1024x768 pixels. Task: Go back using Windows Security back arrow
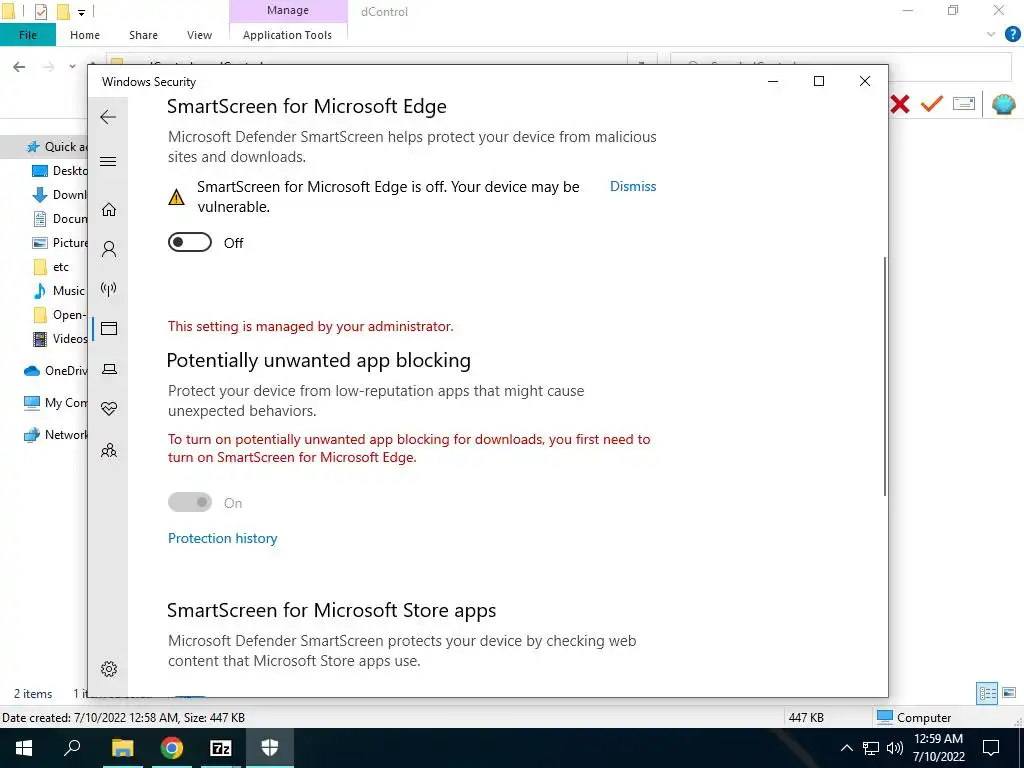tap(108, 117)
